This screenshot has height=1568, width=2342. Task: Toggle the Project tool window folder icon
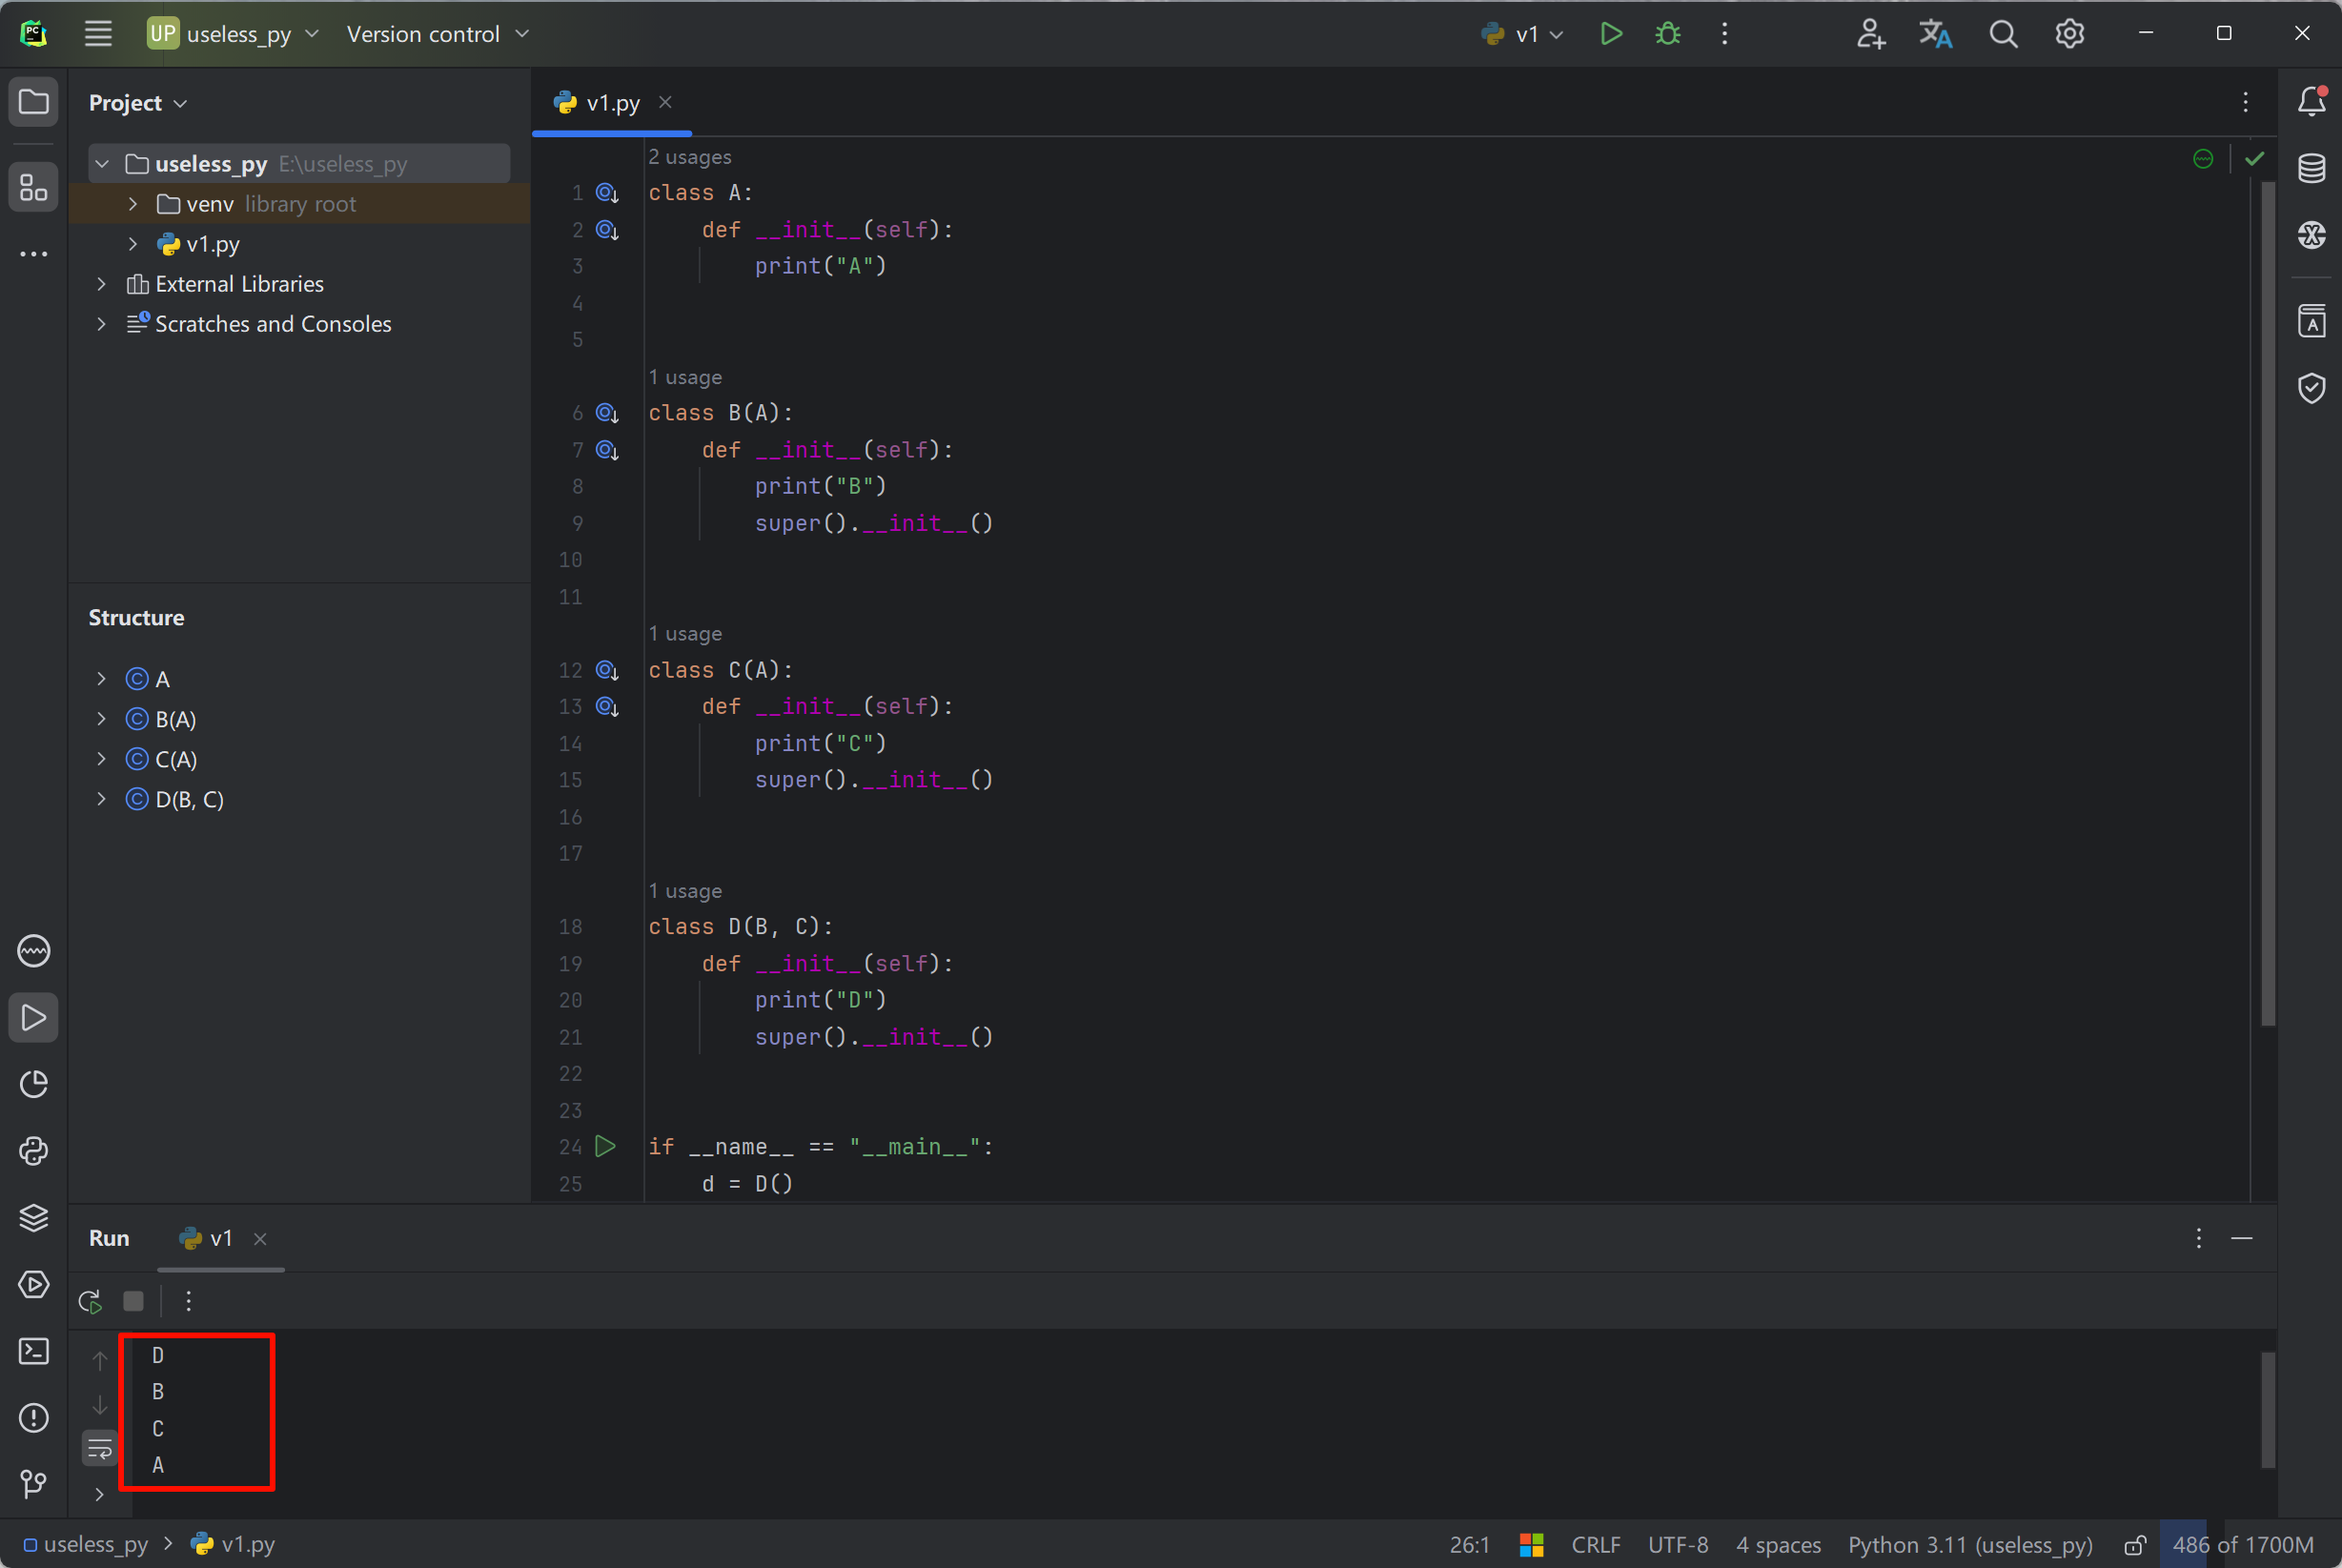click(34, 101)
